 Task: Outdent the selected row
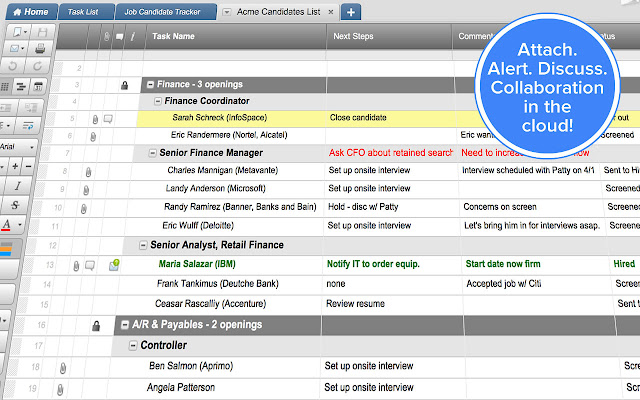7,108
